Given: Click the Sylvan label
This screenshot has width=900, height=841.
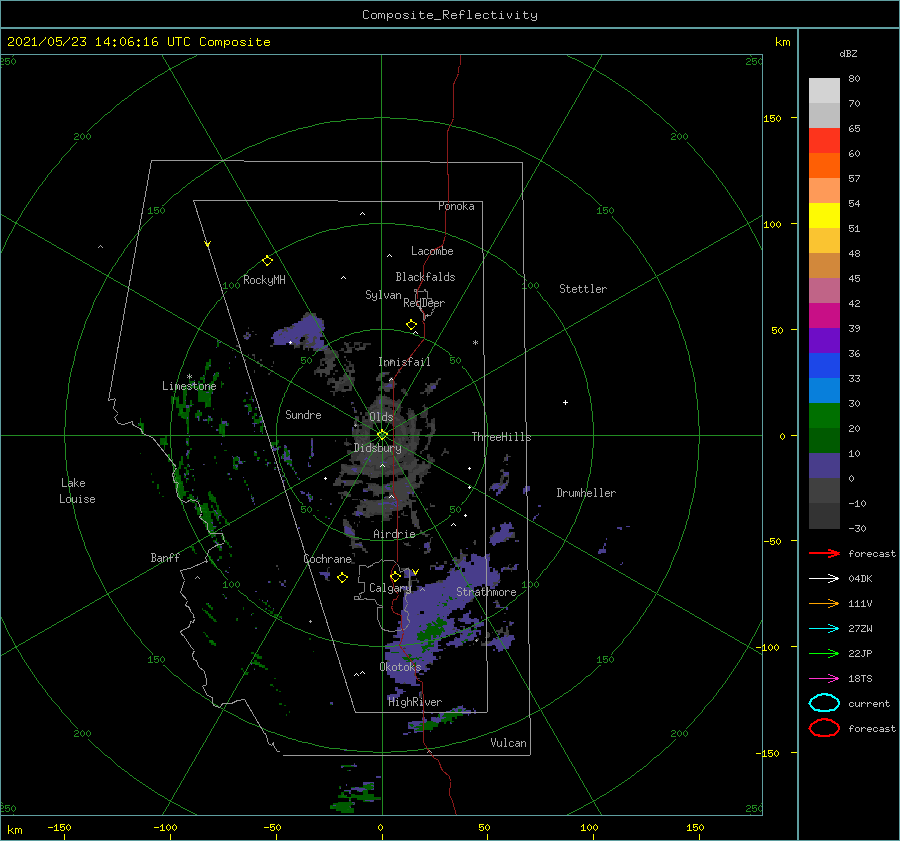Looking at the screenshot, I should (x=383, y=295).
